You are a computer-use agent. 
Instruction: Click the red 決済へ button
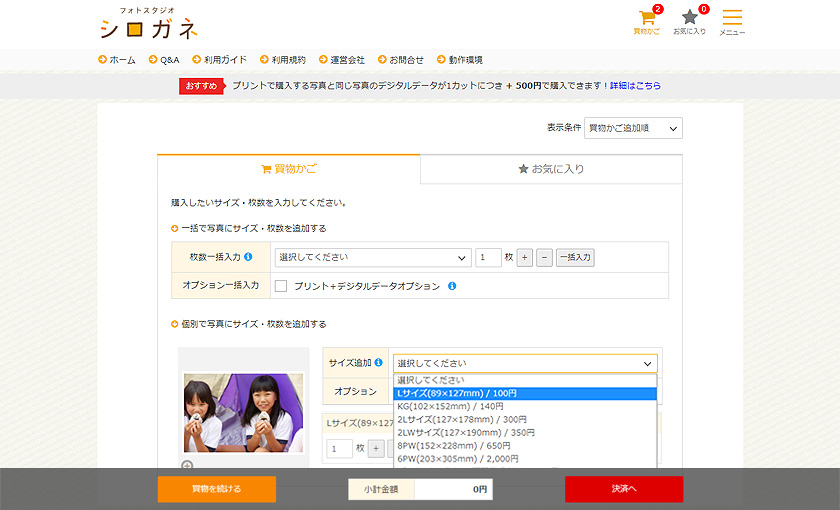coord(624,489)
